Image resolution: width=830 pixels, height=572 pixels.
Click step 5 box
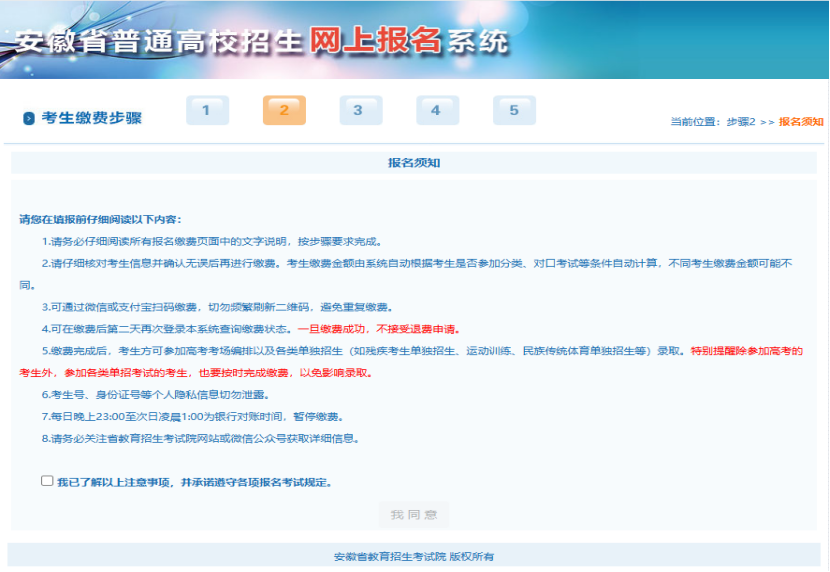514,111
